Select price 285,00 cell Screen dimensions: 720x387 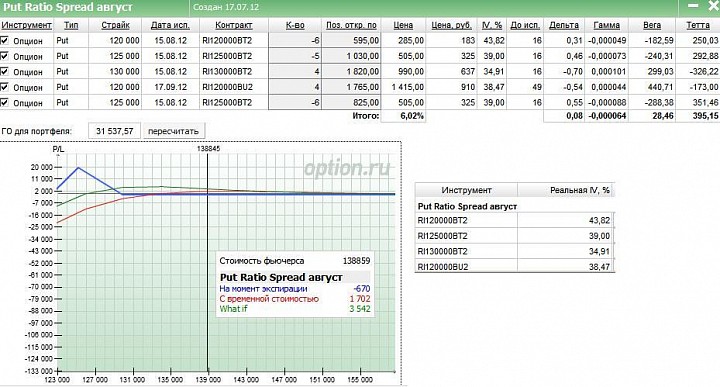(403, 41)
